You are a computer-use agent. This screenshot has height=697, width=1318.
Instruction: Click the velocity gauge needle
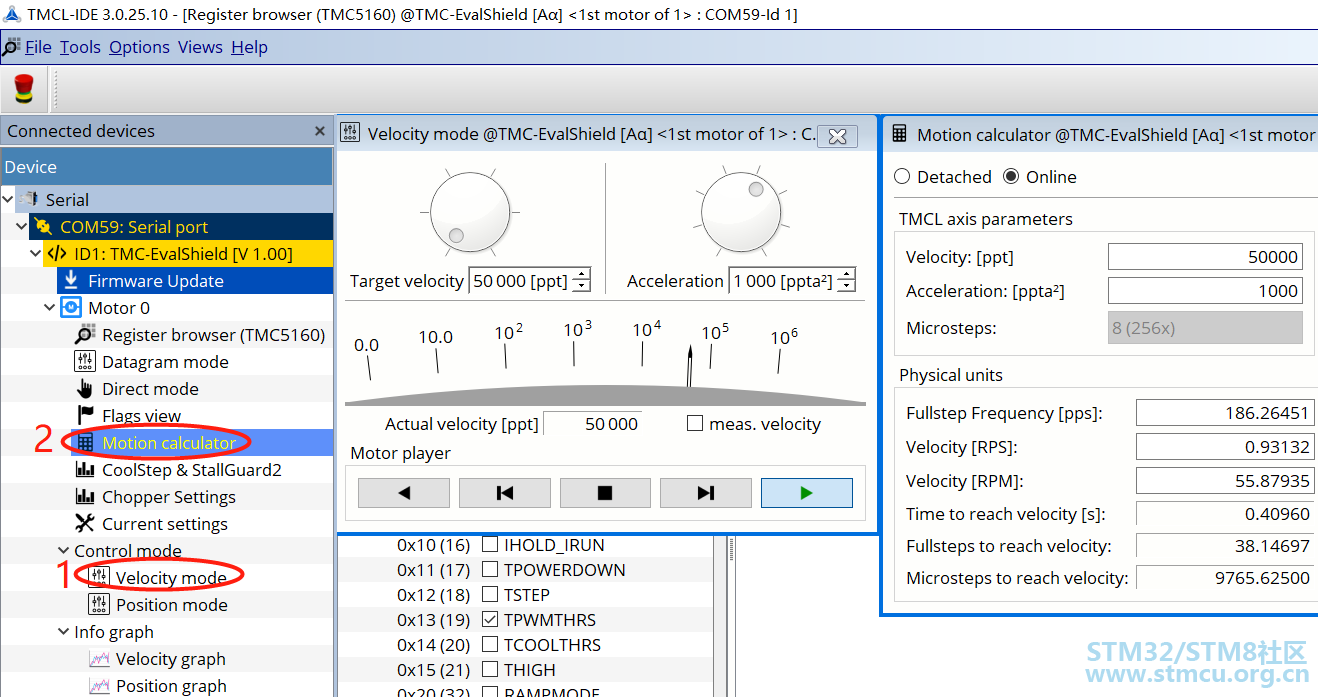[689, 366]
